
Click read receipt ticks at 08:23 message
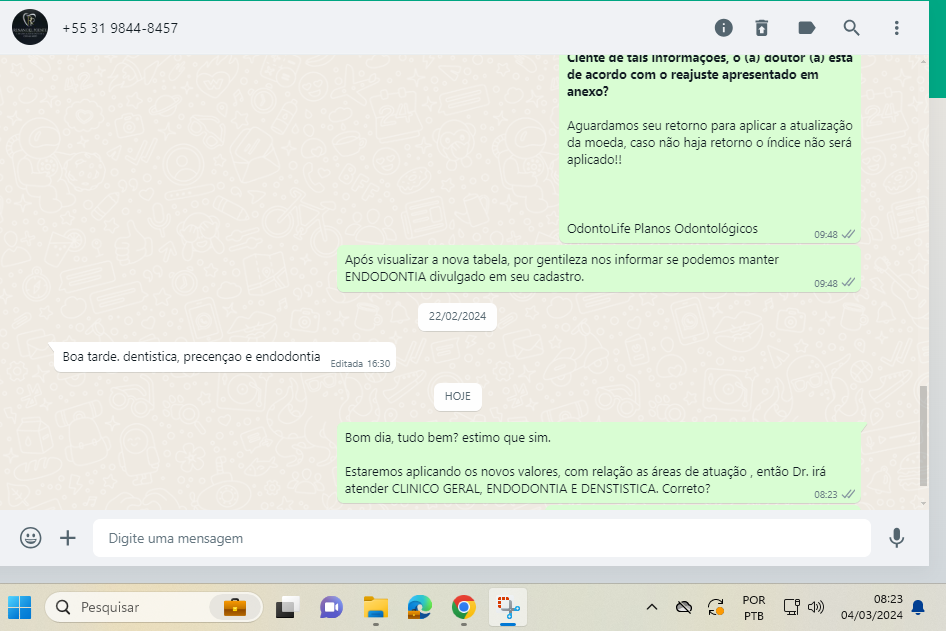click(848, 494)
